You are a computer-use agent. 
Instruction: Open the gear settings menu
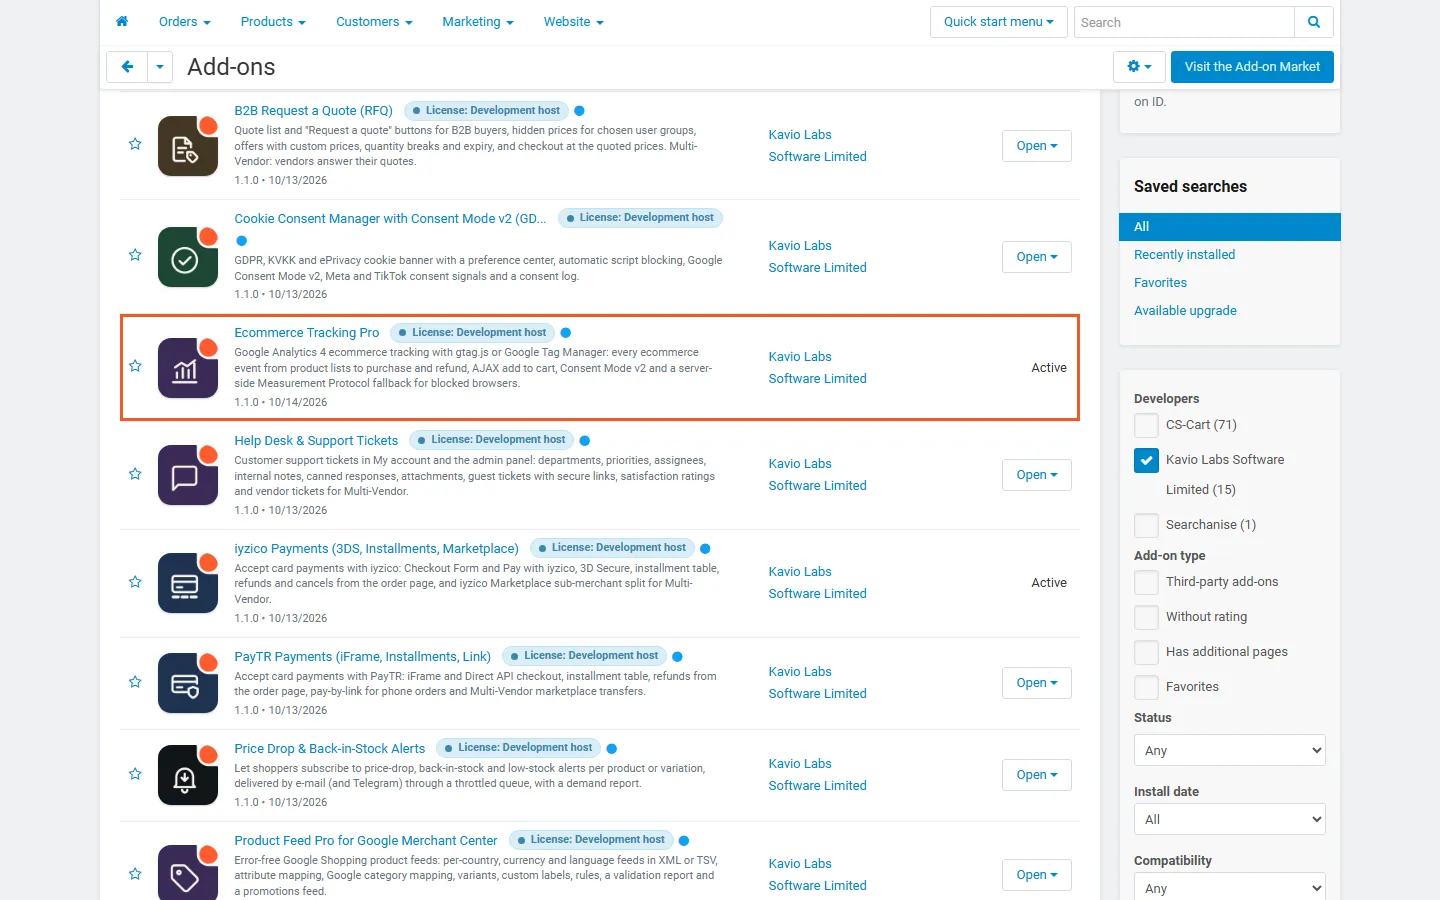point(1139,67)
